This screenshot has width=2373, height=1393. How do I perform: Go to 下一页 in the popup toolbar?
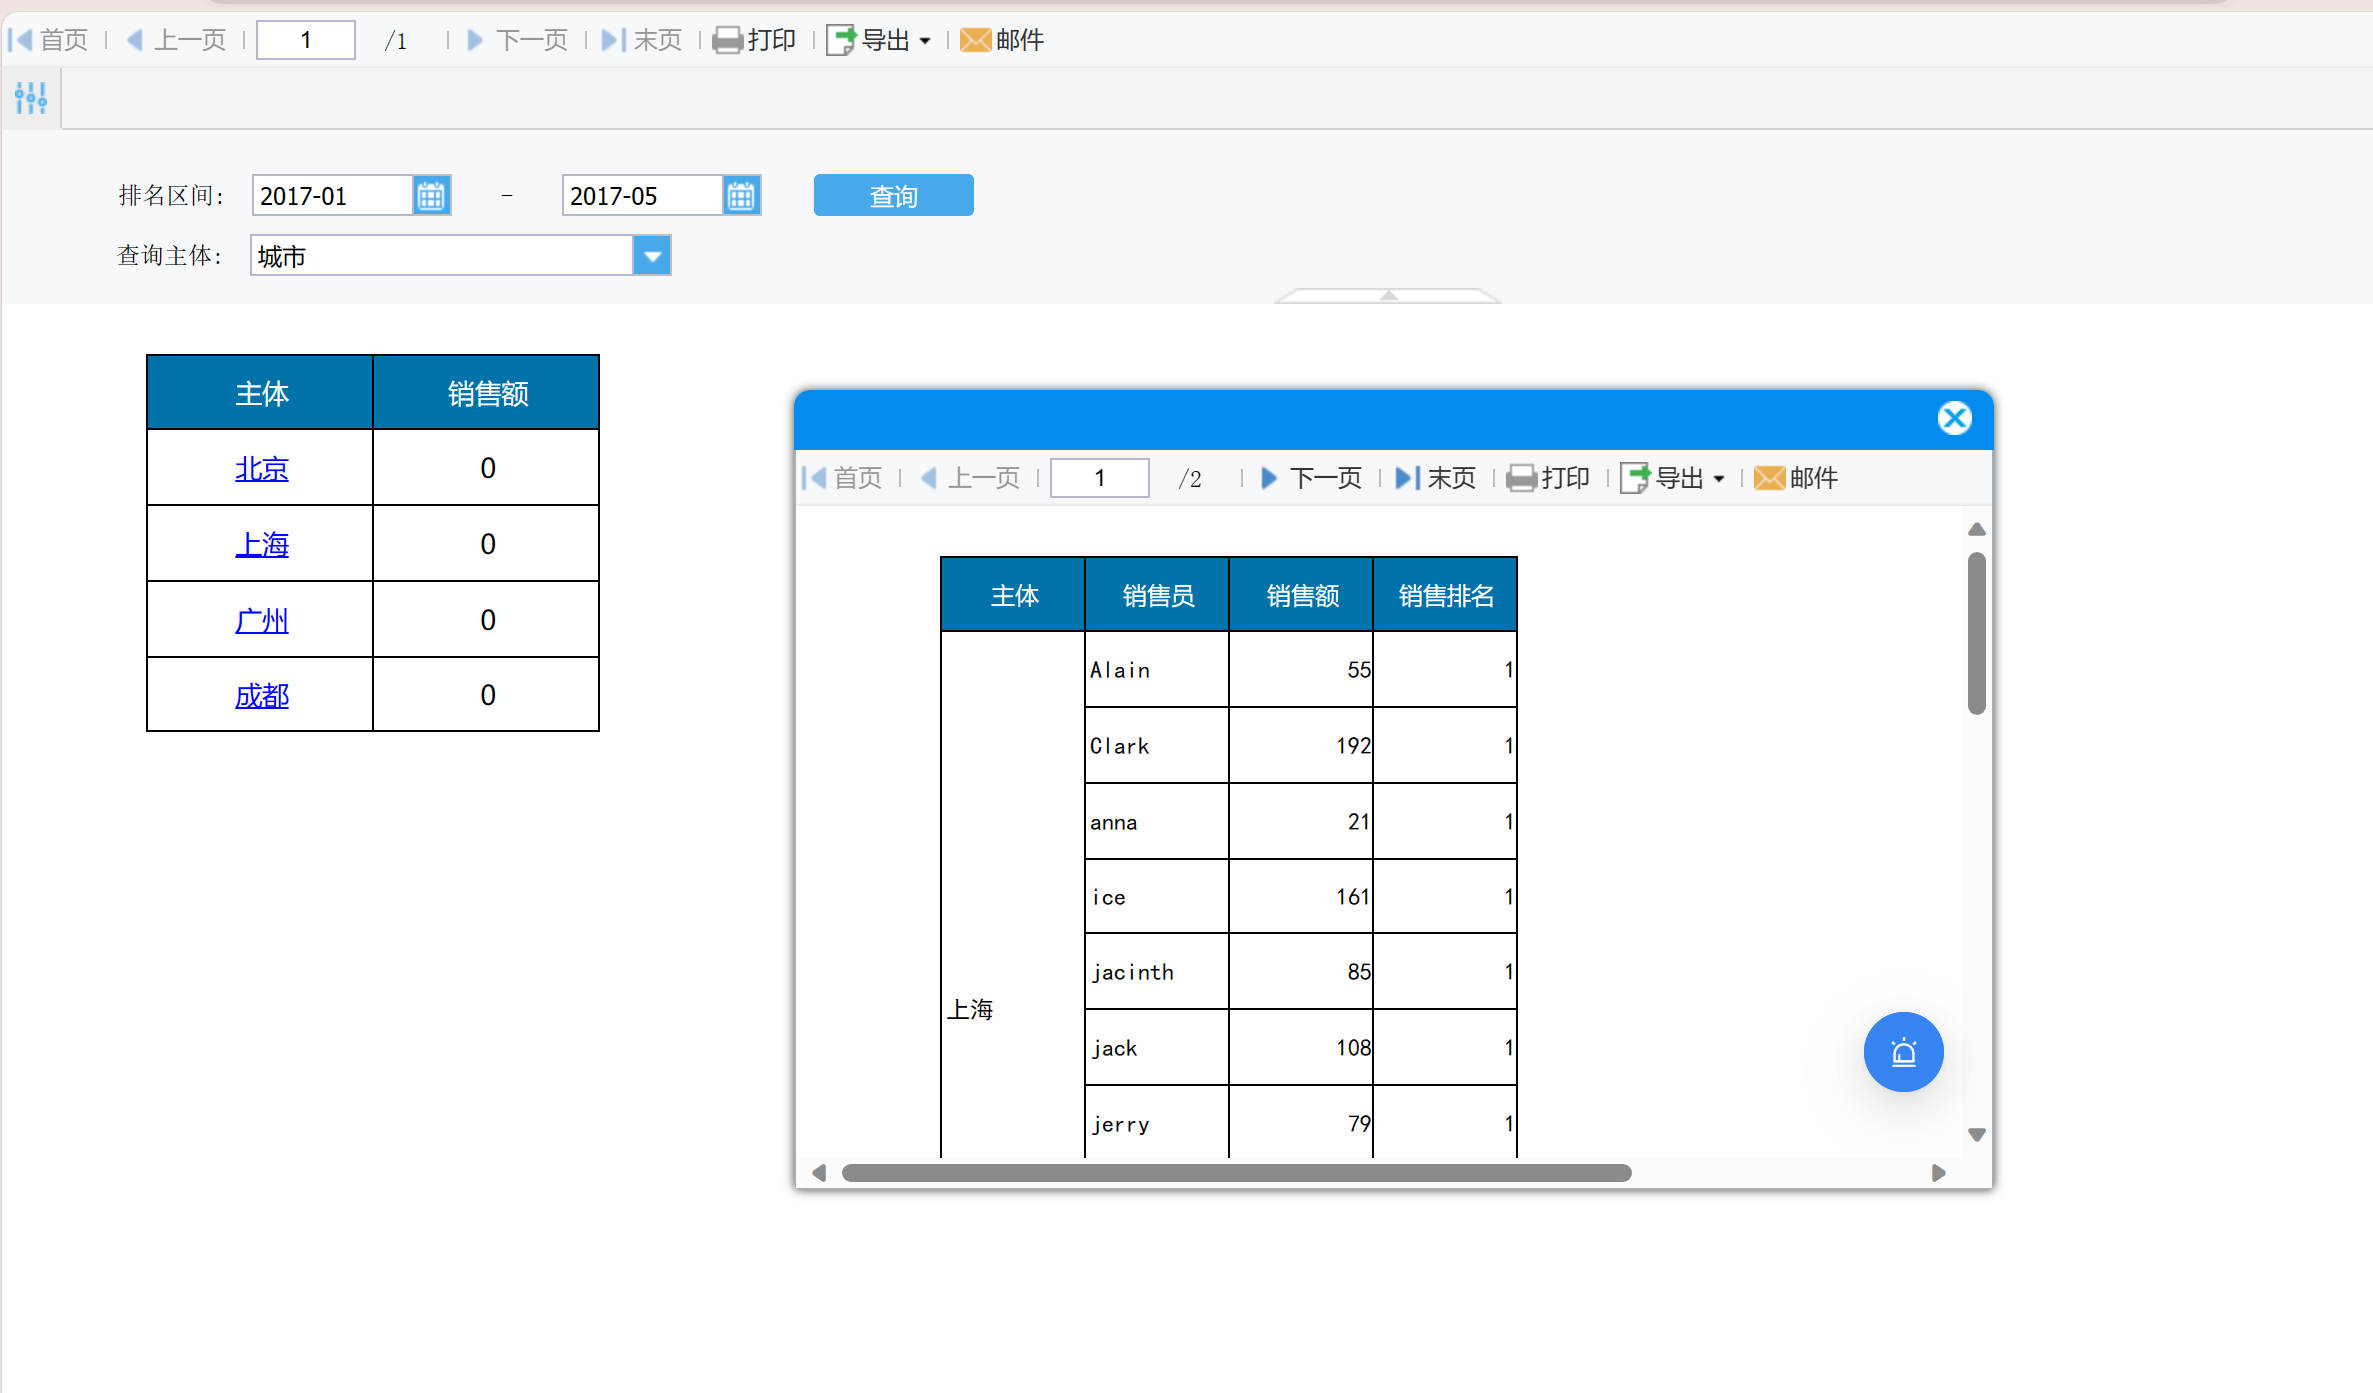click(1312, 478)
